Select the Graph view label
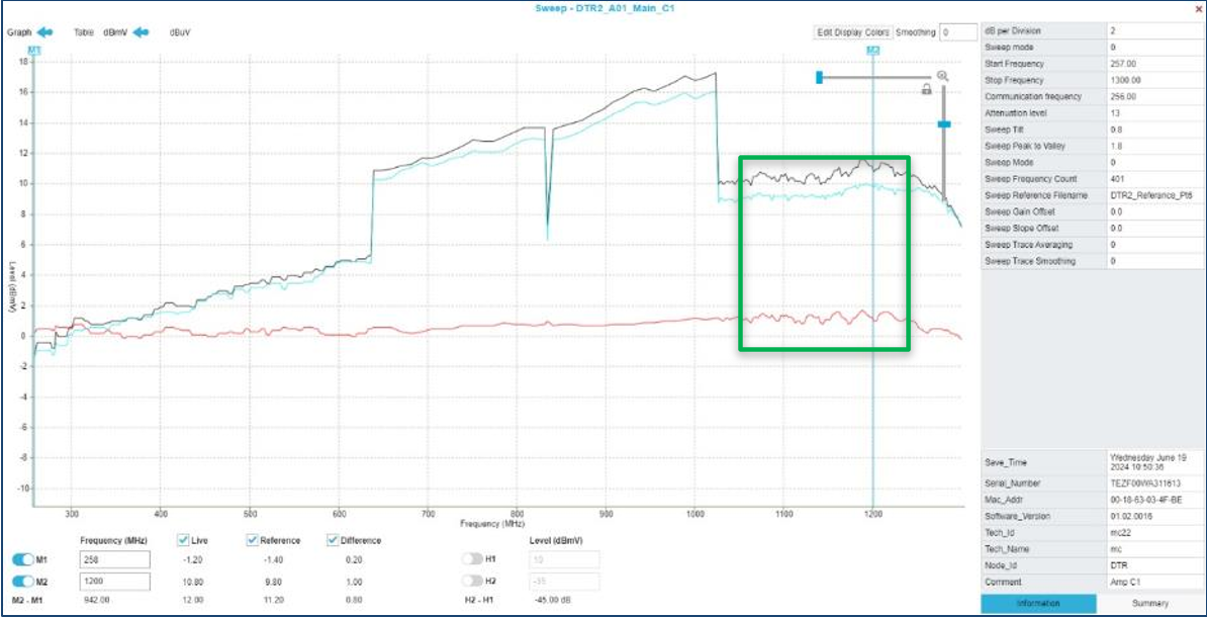1207x617 pixels. 19,32
